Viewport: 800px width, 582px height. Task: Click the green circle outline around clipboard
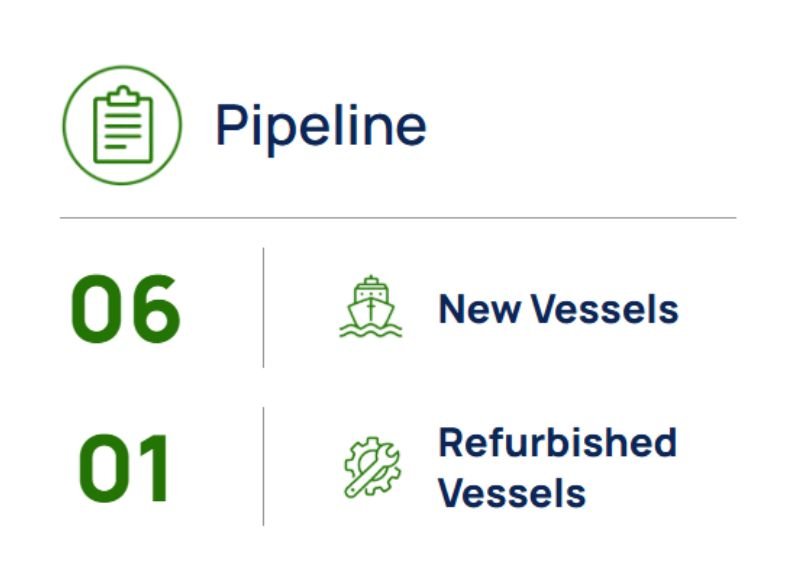pyautogui.click(x=122, y=125)
